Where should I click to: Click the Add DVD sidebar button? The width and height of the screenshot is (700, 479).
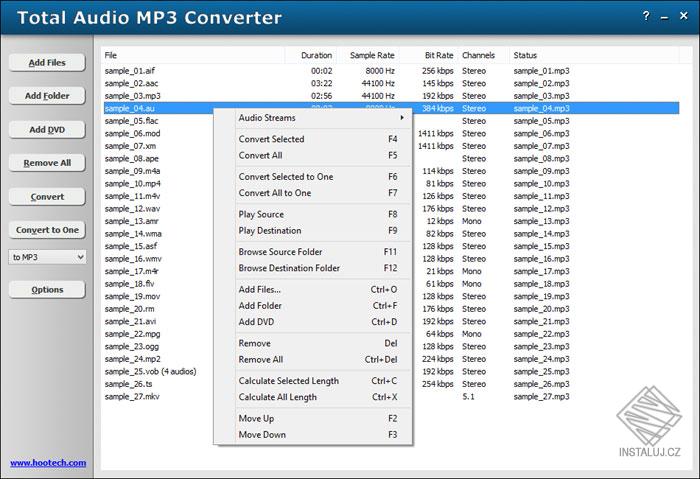pos(47,129)
